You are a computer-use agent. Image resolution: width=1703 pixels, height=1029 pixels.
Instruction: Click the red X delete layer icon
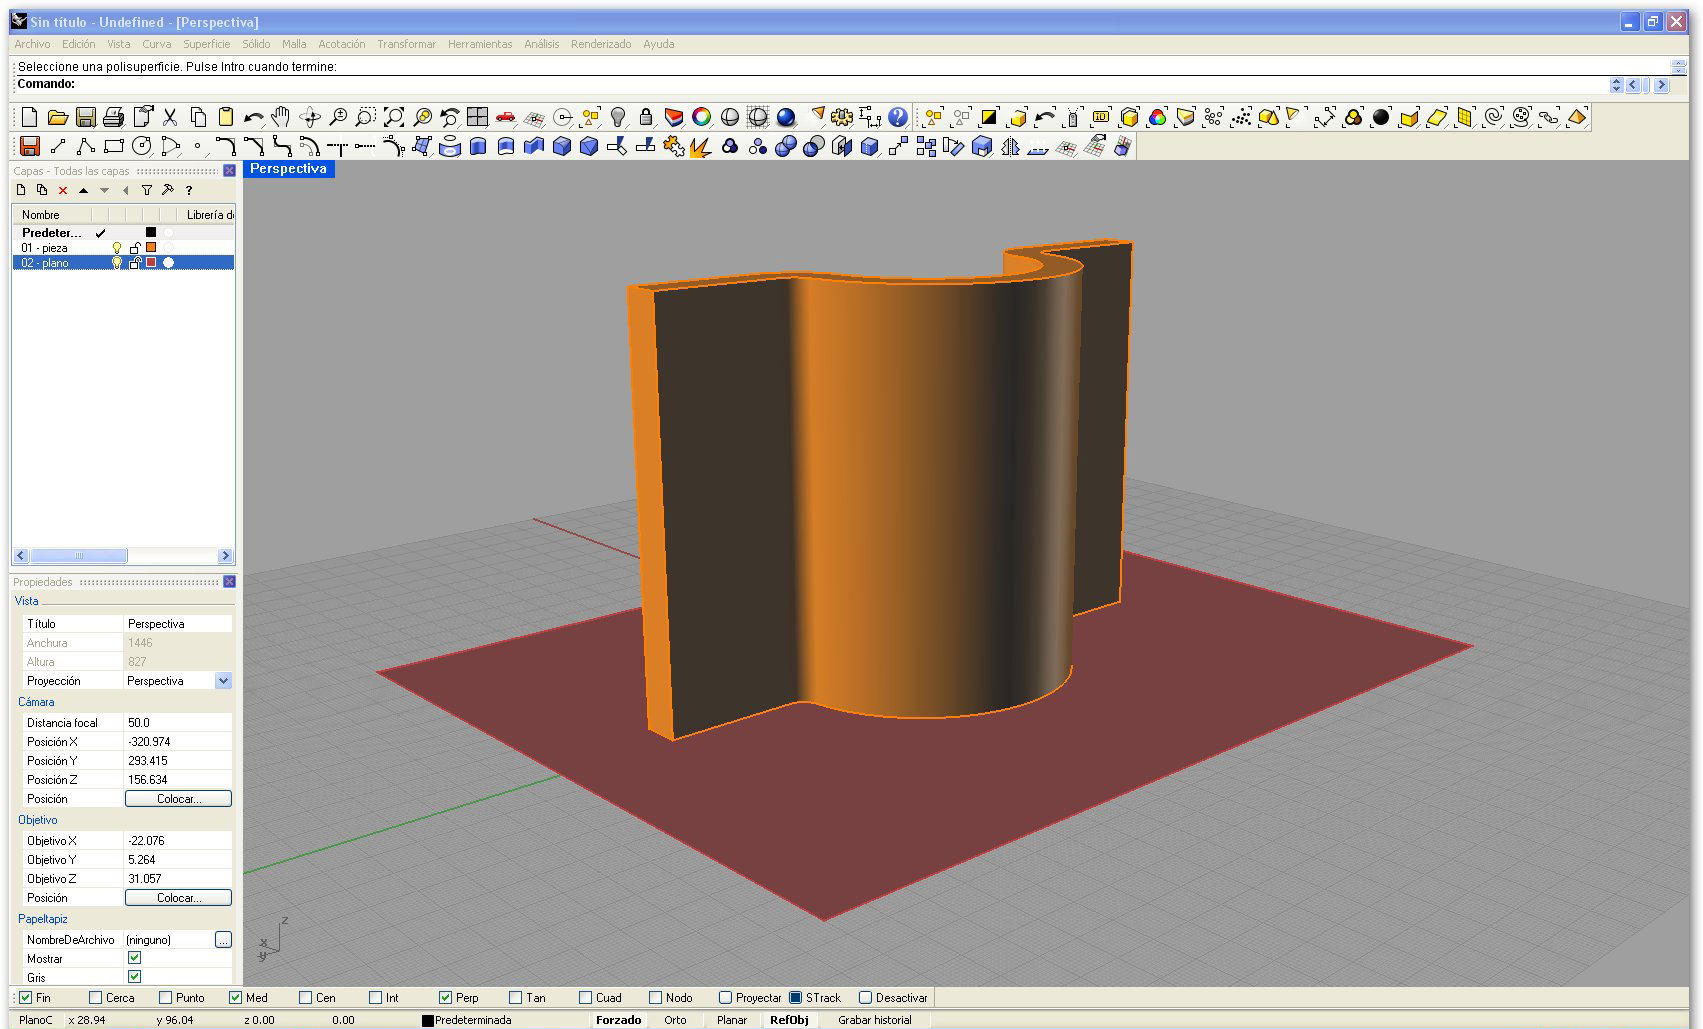pyautogui.click(x=63, y=190)
